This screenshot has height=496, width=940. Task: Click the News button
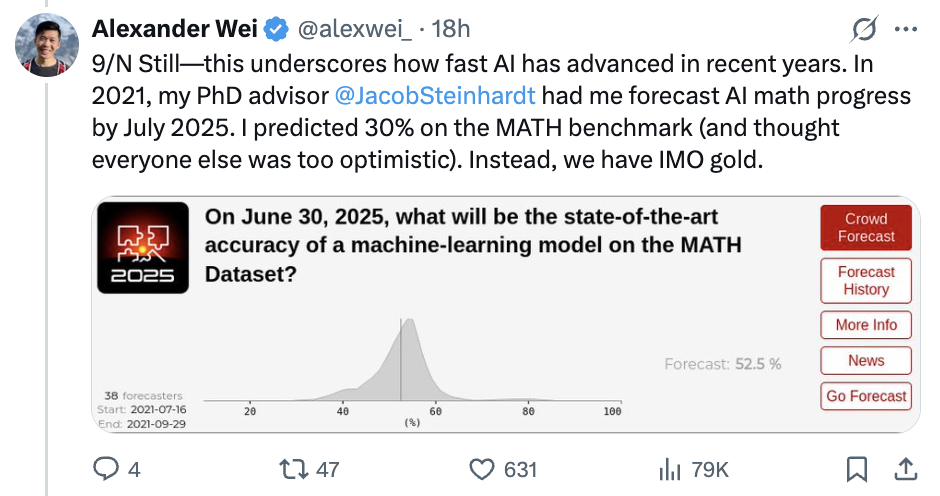[x=866, y=360]
